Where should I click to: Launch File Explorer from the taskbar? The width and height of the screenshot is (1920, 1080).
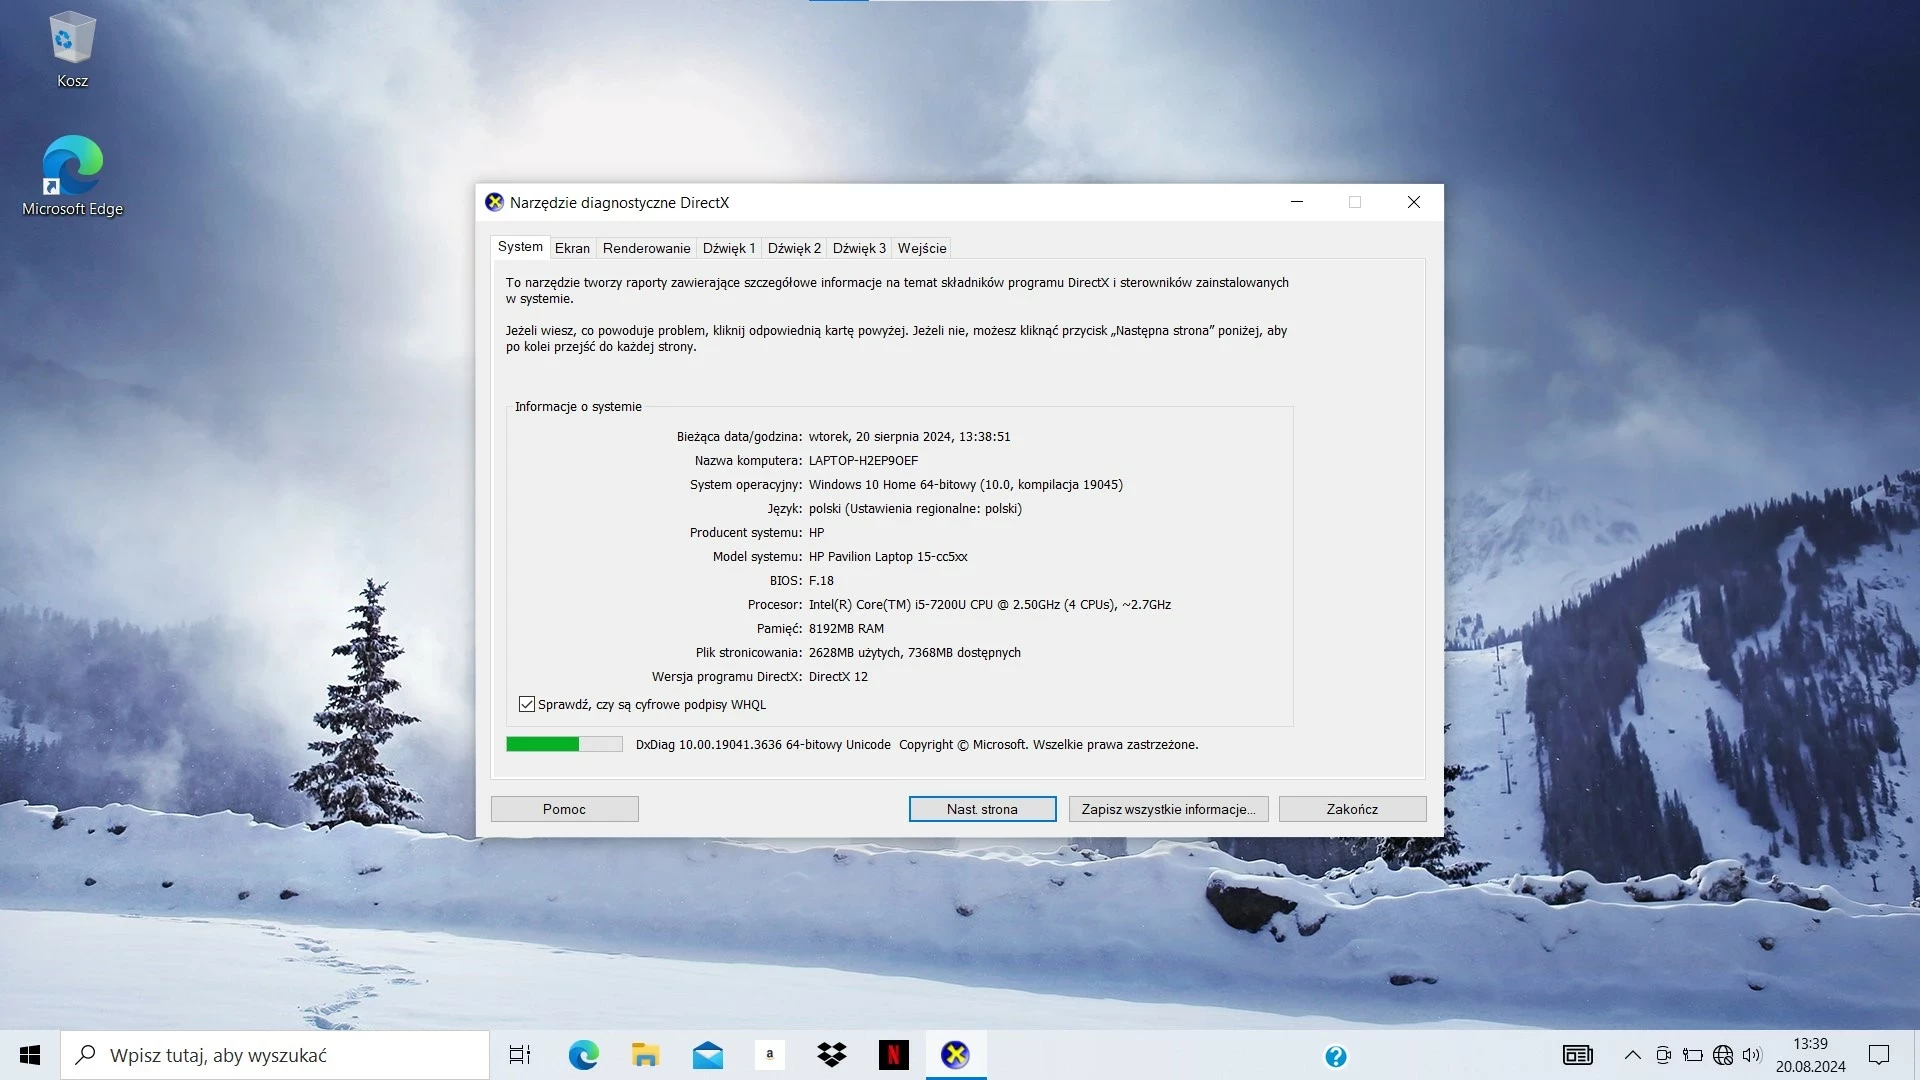[645, 1055]
